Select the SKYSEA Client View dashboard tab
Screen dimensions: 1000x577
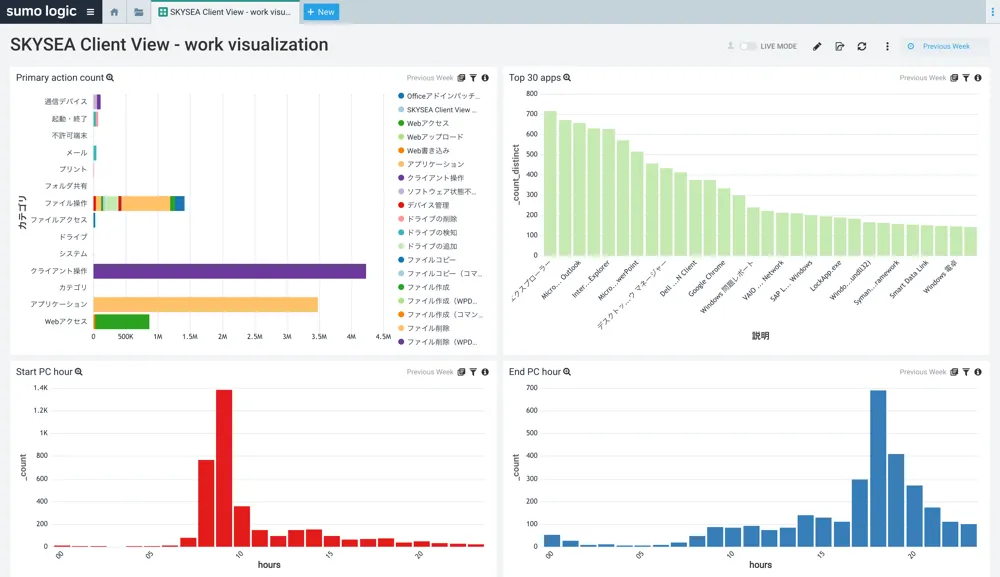pyautogui.click(x=225, y=12)
